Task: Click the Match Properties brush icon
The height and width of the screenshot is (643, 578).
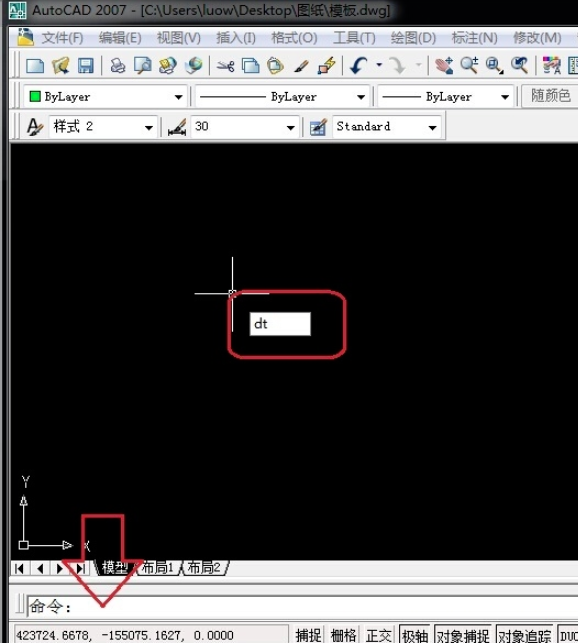Action: pyautogui.click(x=301, y=66)
